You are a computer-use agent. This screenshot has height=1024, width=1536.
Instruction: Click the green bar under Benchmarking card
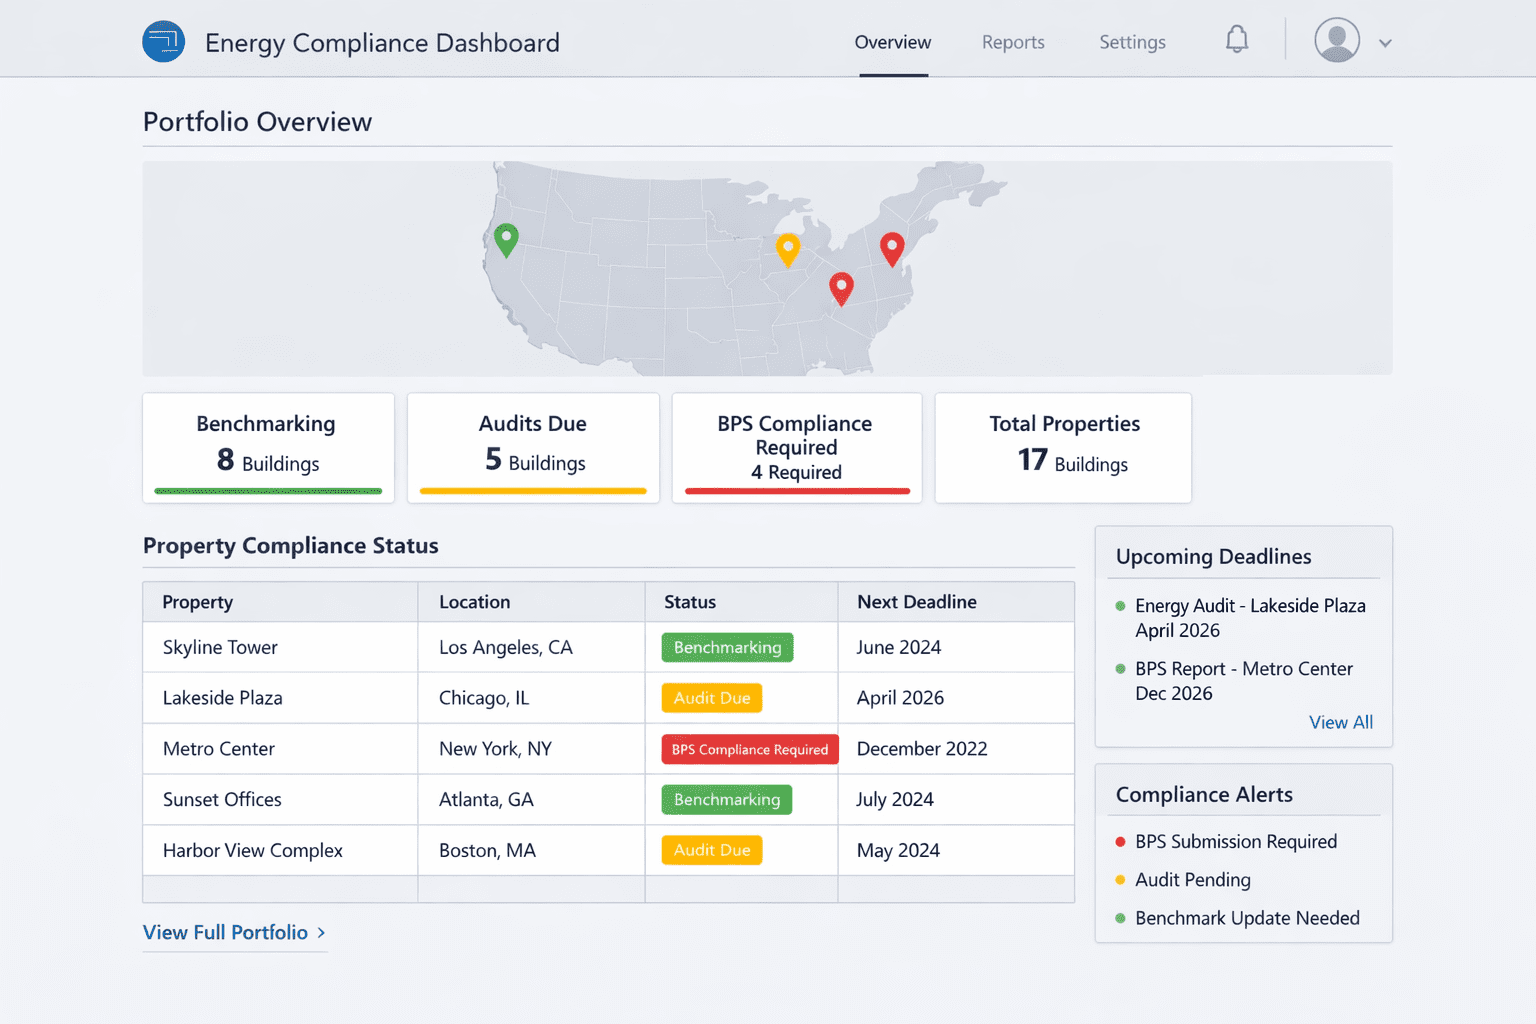tap(268, 491)
